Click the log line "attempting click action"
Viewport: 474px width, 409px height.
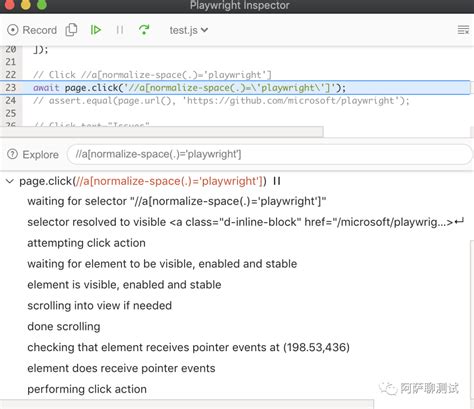click(x=86, y=243)
